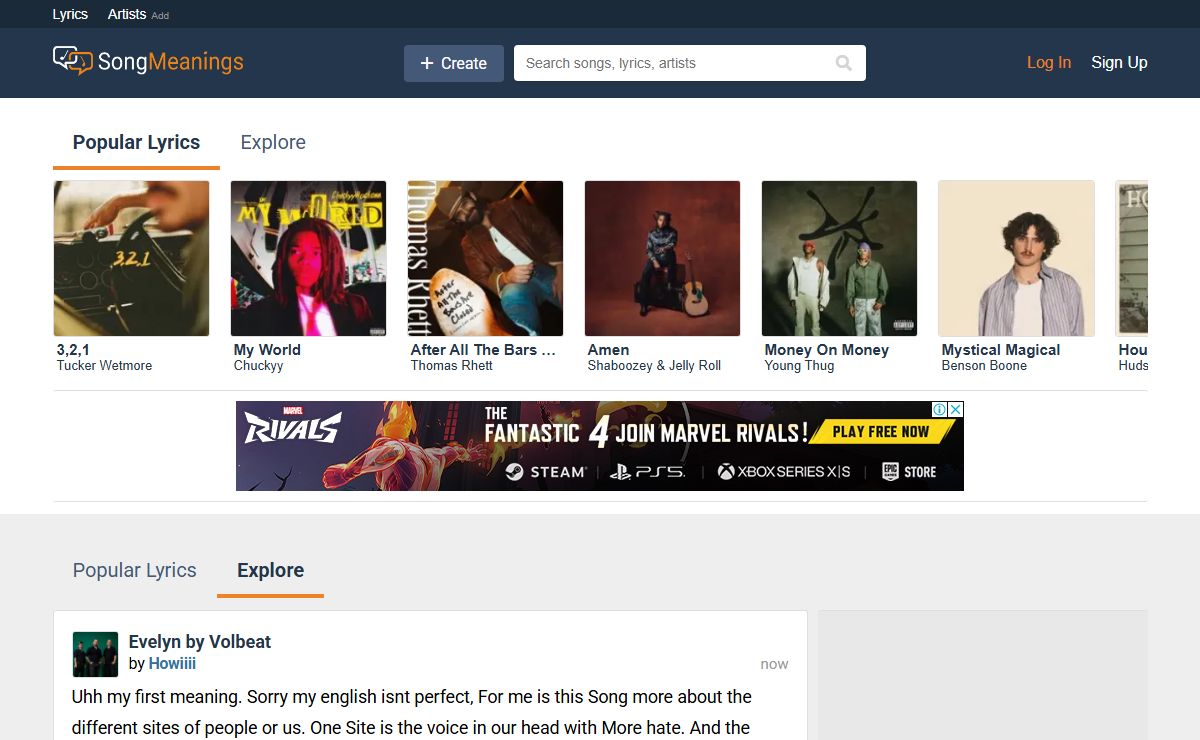
Task: Click Play Free Now on the ad
Action: click(880, 432)
